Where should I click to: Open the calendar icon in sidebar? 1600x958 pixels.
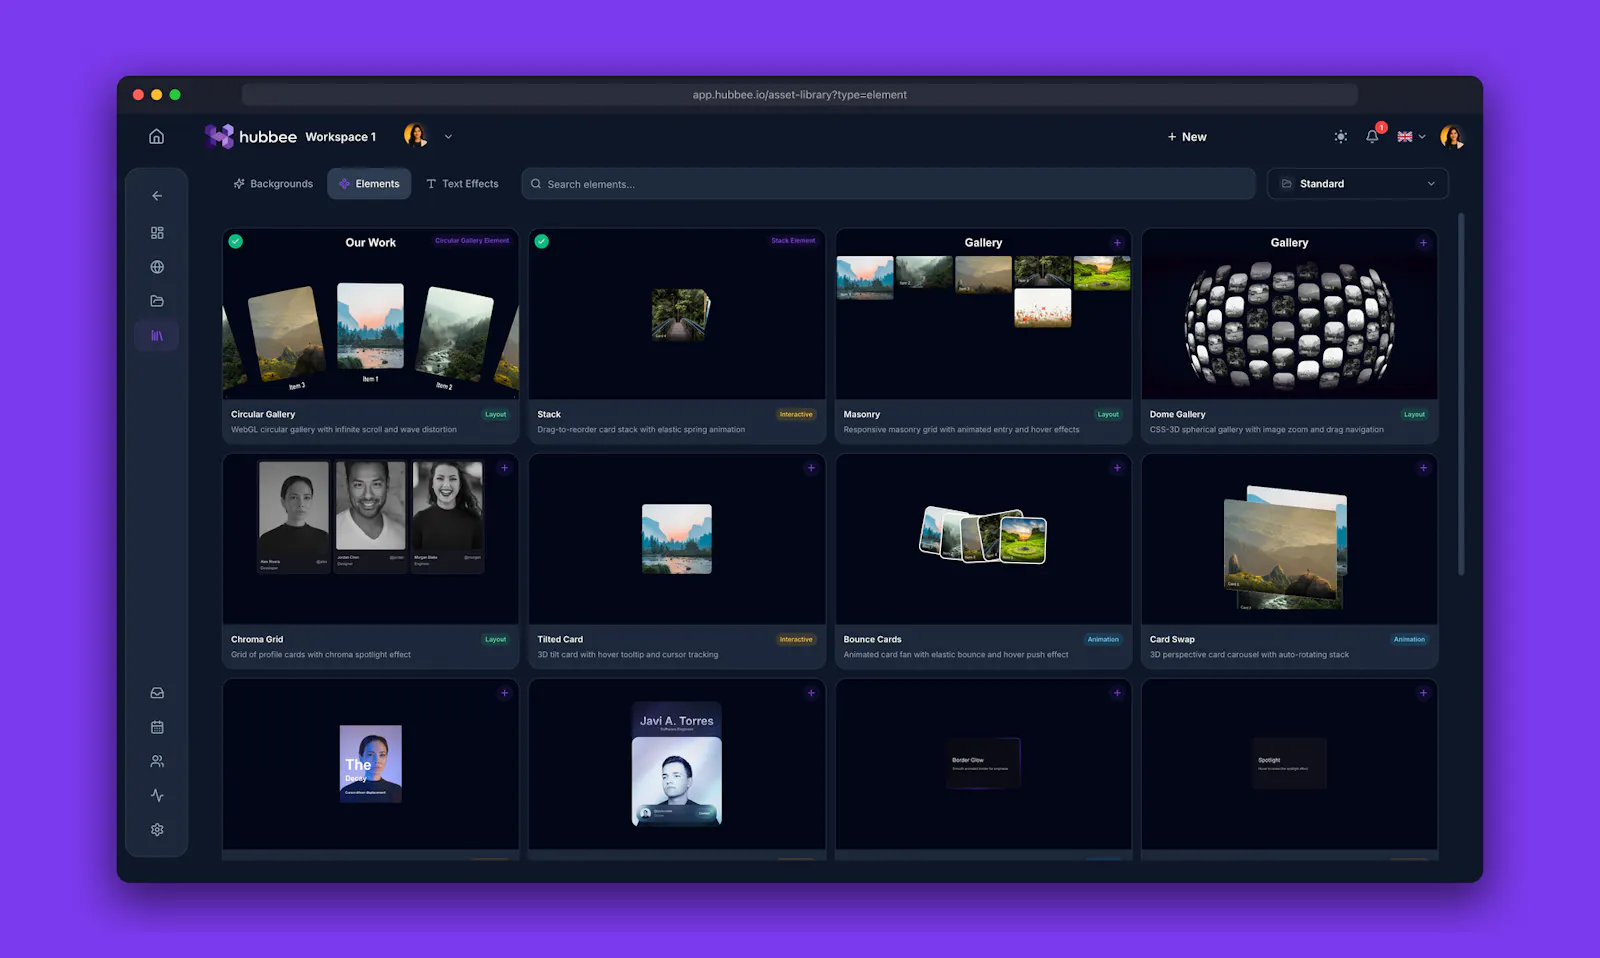tap(157, 727)
